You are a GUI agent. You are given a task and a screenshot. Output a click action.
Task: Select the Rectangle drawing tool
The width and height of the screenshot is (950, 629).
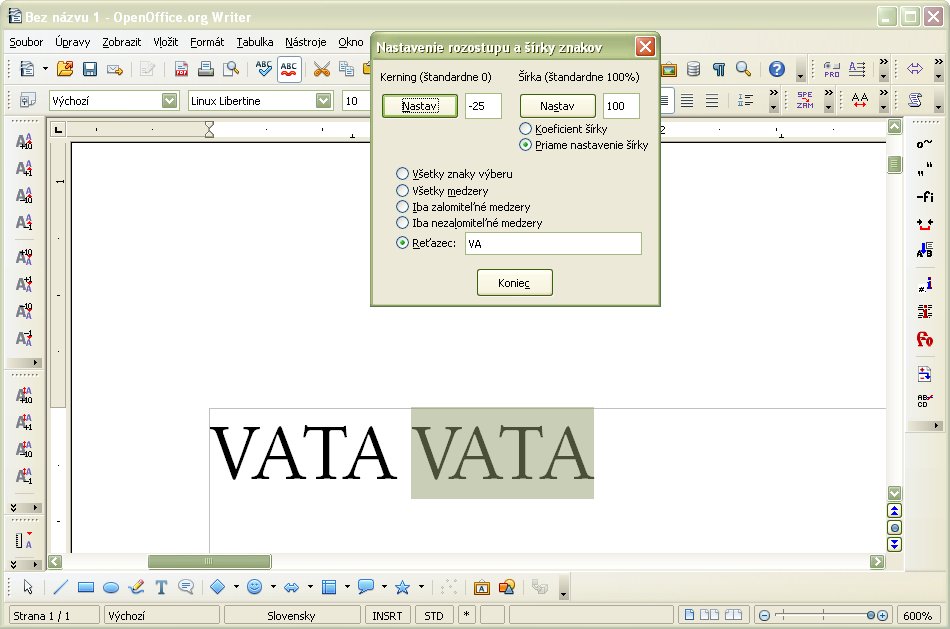coord(86,587)
